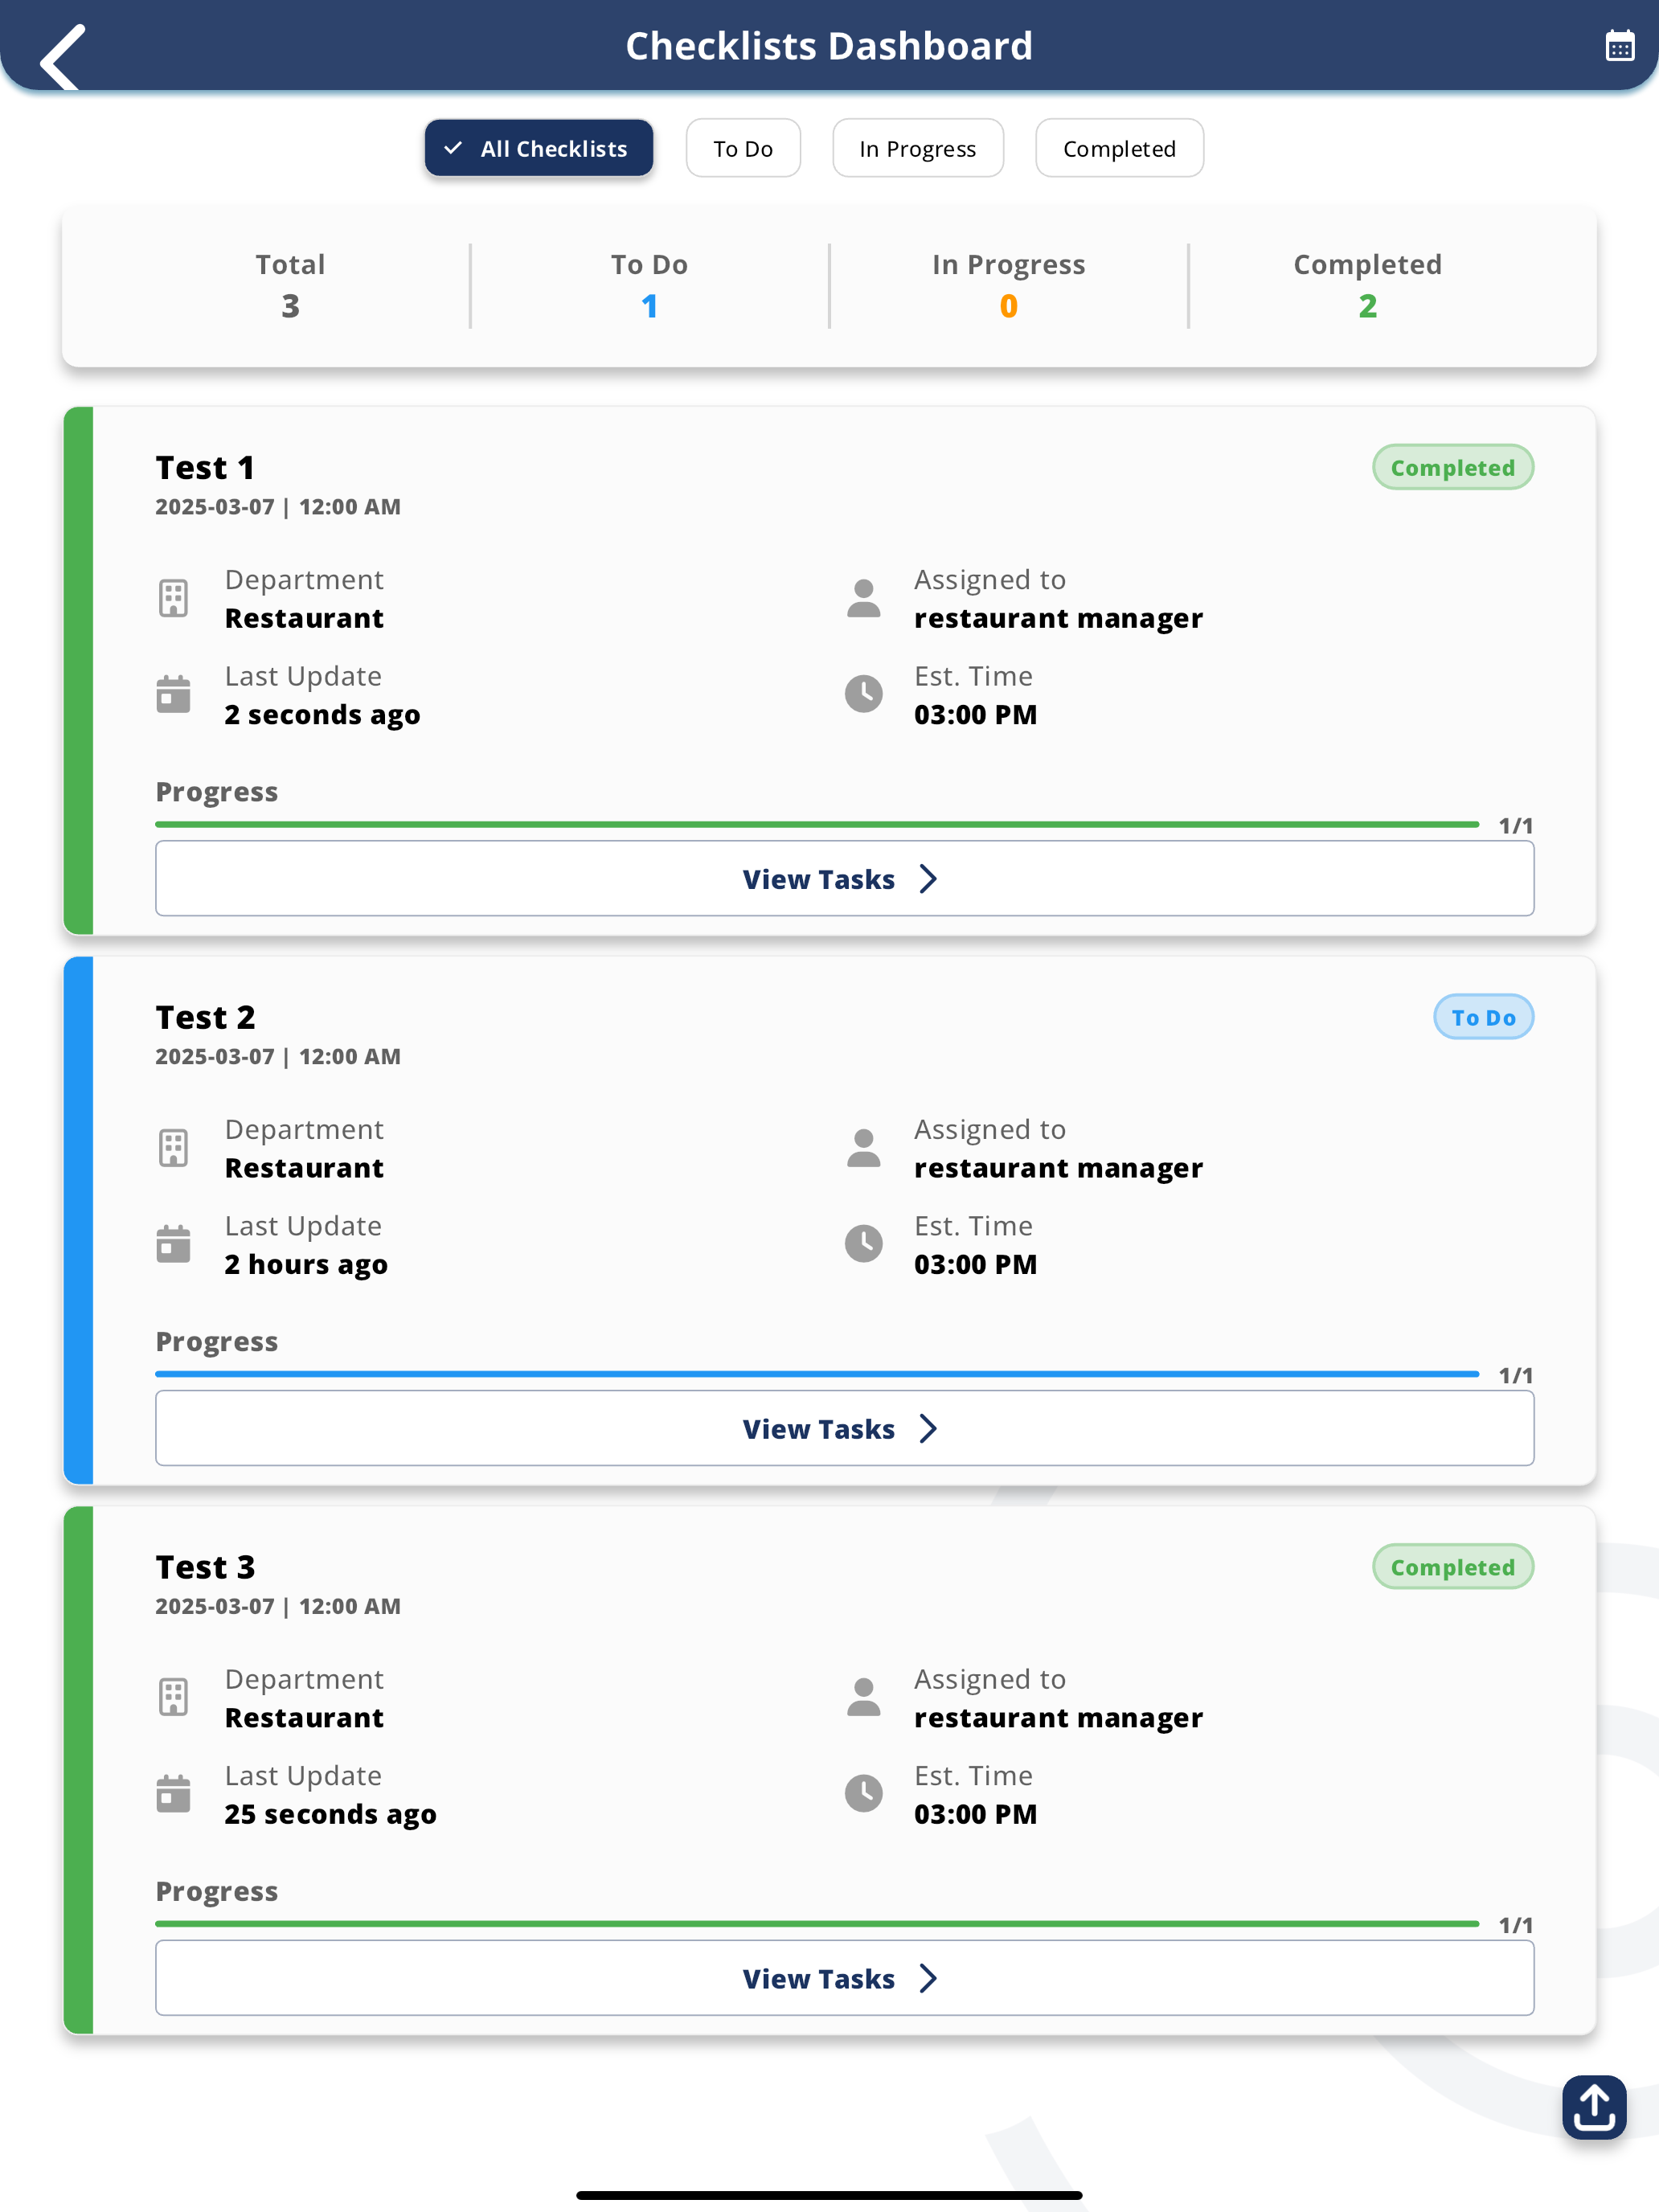Click the Est. Time clock icon in Test 3
This screenshot has height=2212, width=1659.
(864, 1794)
